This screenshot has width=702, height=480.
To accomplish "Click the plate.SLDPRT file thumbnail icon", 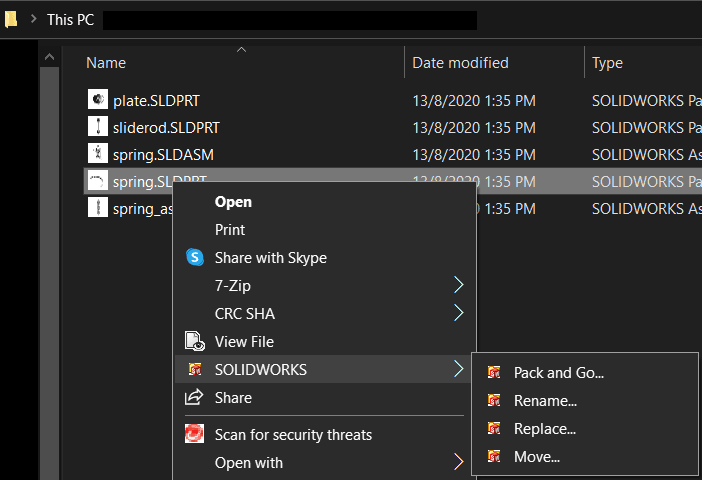I will [x=98, y=99].
